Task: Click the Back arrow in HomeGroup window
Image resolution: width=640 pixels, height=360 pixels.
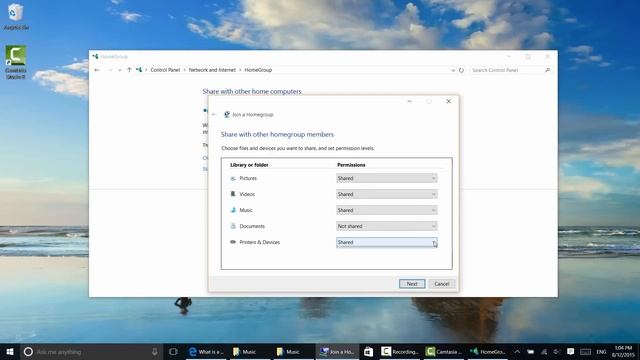Action: click(97, 70)
